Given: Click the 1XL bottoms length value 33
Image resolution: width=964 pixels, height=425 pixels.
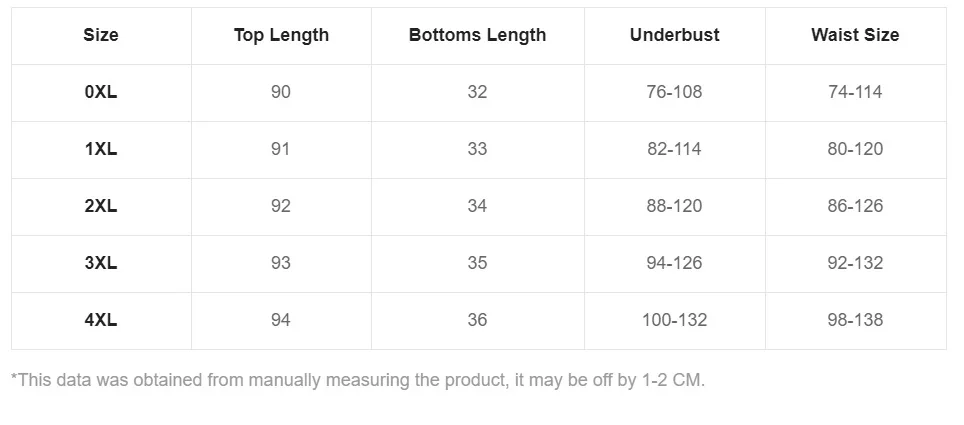Looking at the screenshot, I should pos(477,149).
